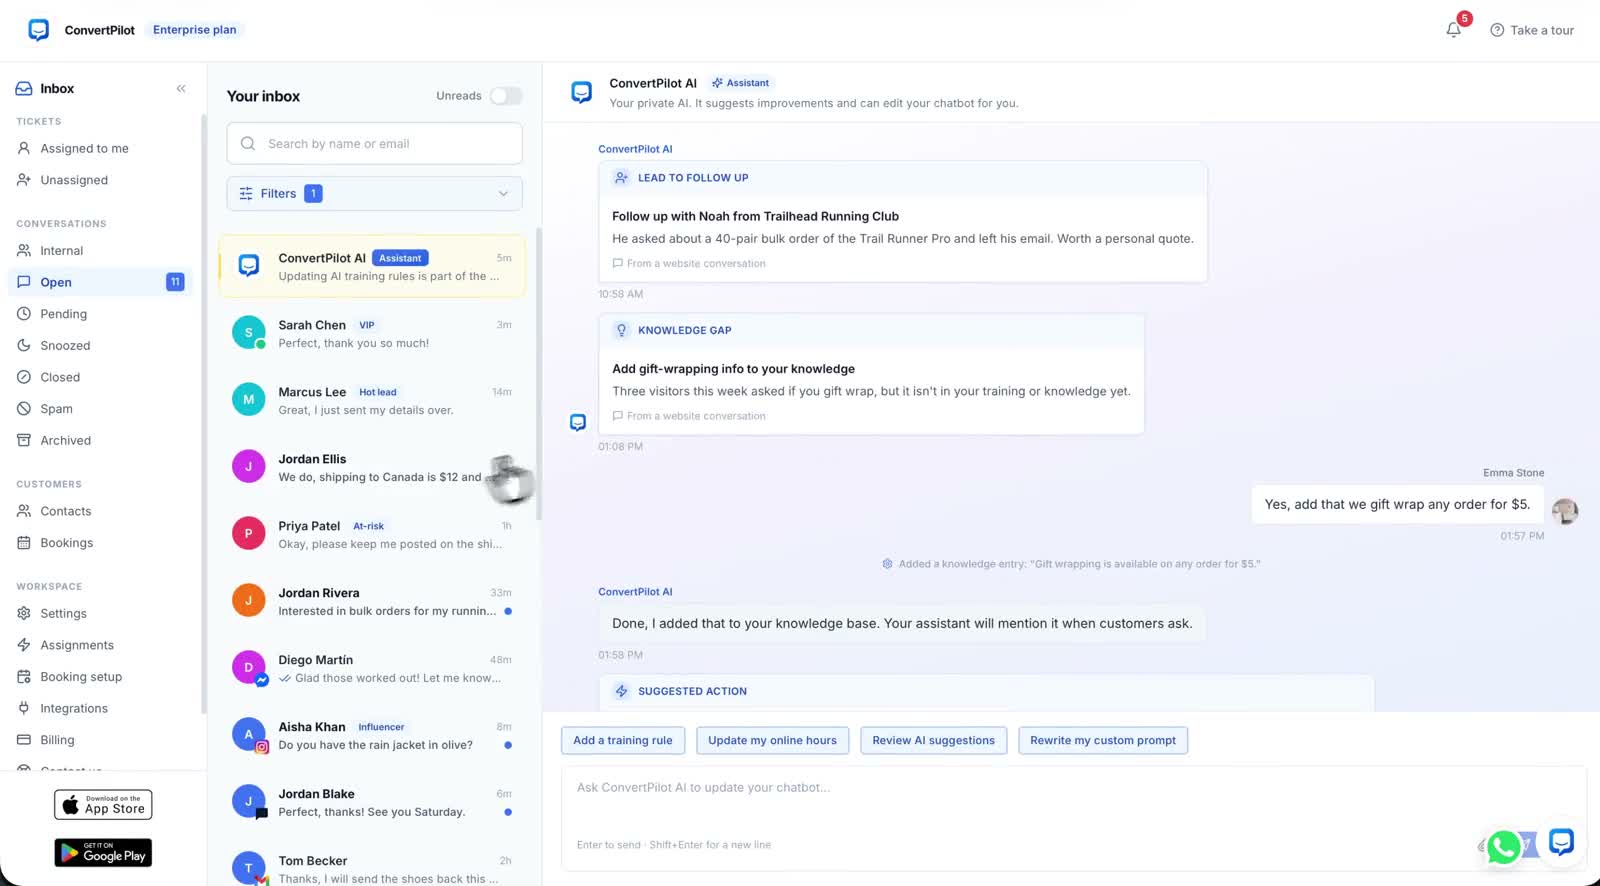This screenshot has height=886, width=1600.
Task: Click Emma Stone's profile photo
Action: click(1565, 510)
